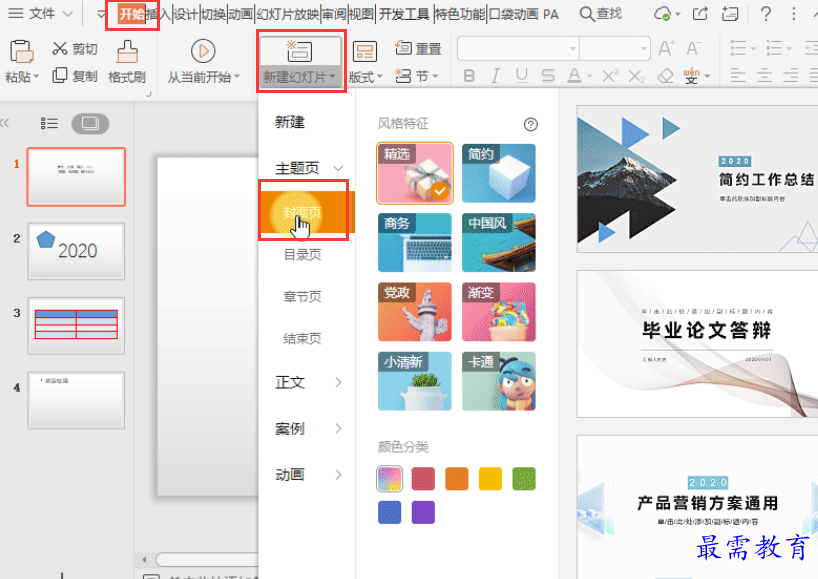Click the clear formatting eraser icon
Viewport: 818px width, 579px height.
(665, 77)
